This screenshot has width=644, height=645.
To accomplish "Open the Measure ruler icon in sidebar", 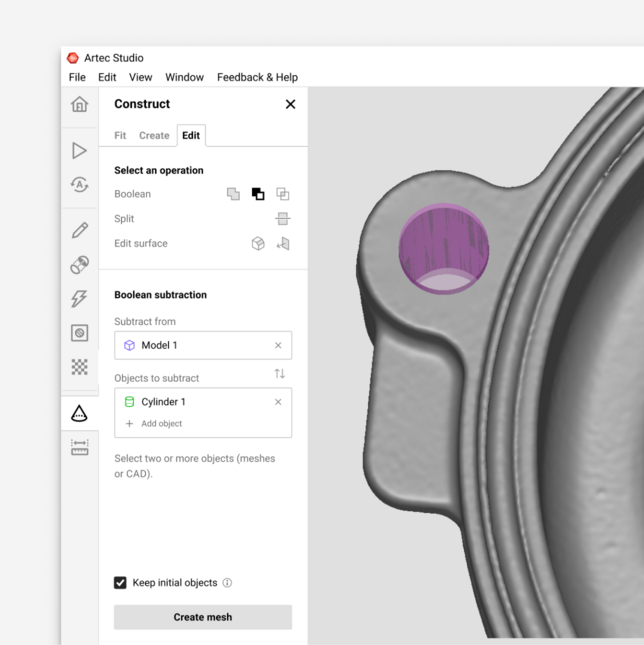I will [x=79, y=447].
